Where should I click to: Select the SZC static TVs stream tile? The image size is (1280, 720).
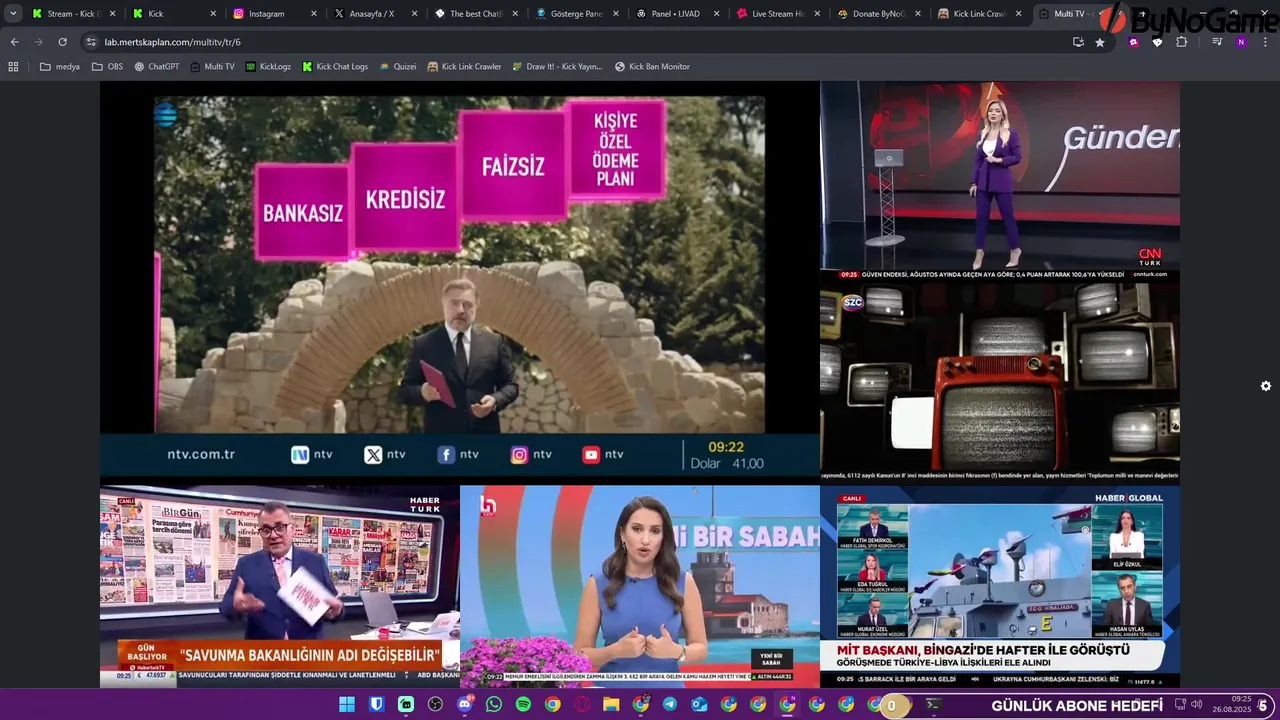tap(1000, 382)
